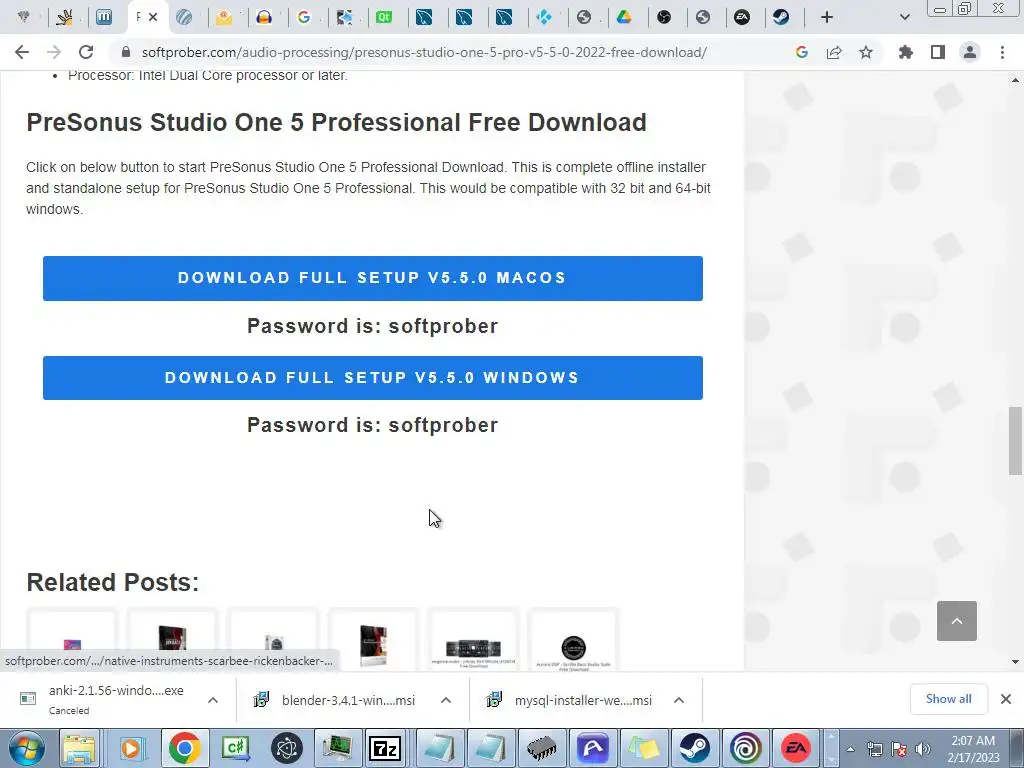Close the active softprober tab
The width and height of the screenshot is (1024, 768).
(153, 17)
